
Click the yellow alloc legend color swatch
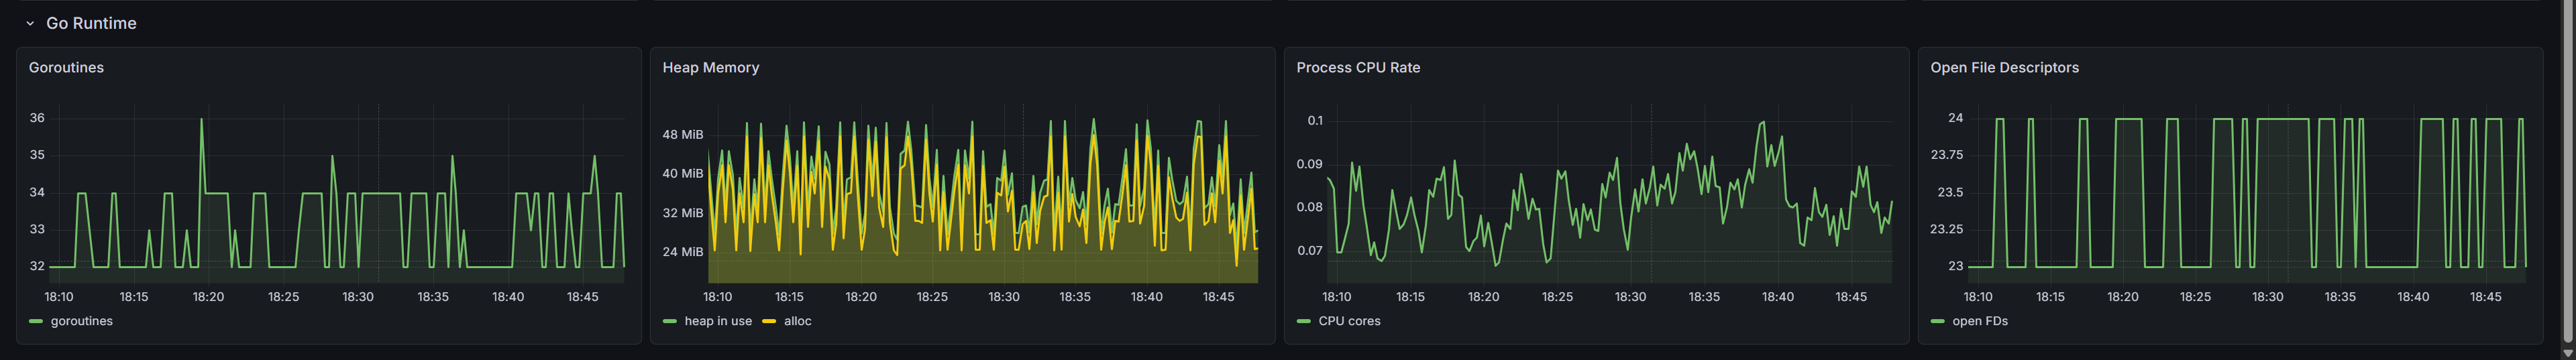click(x=769, y=321)
